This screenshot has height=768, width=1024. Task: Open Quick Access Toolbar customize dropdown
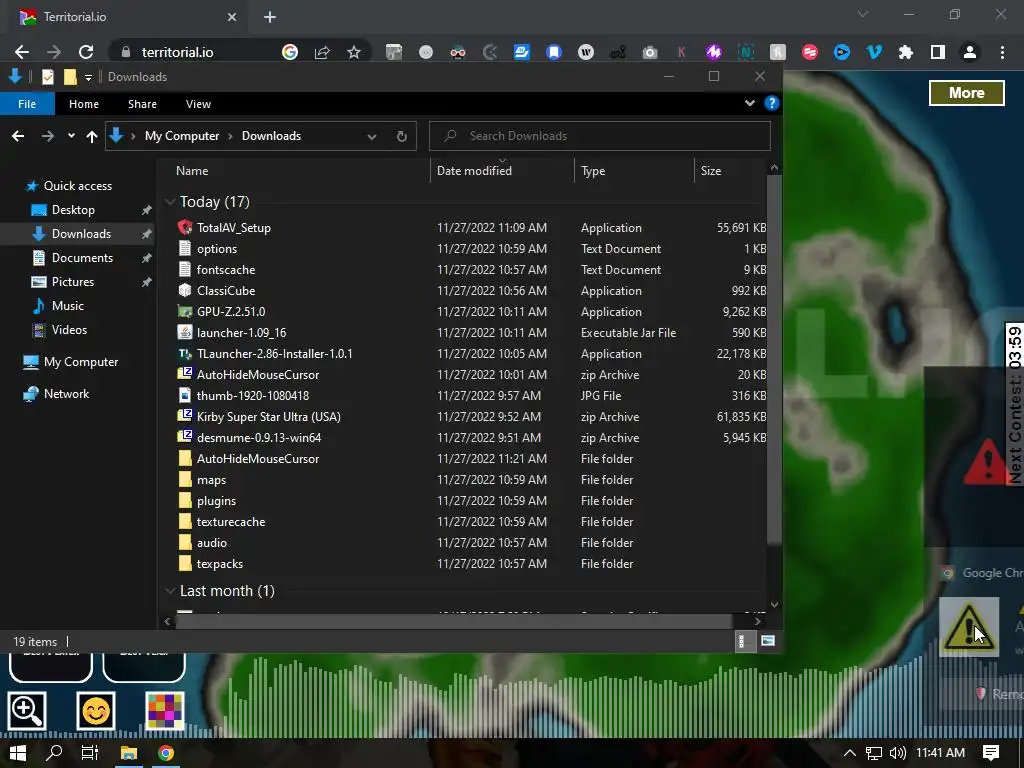pyautogui.click(x=88, y=78)
